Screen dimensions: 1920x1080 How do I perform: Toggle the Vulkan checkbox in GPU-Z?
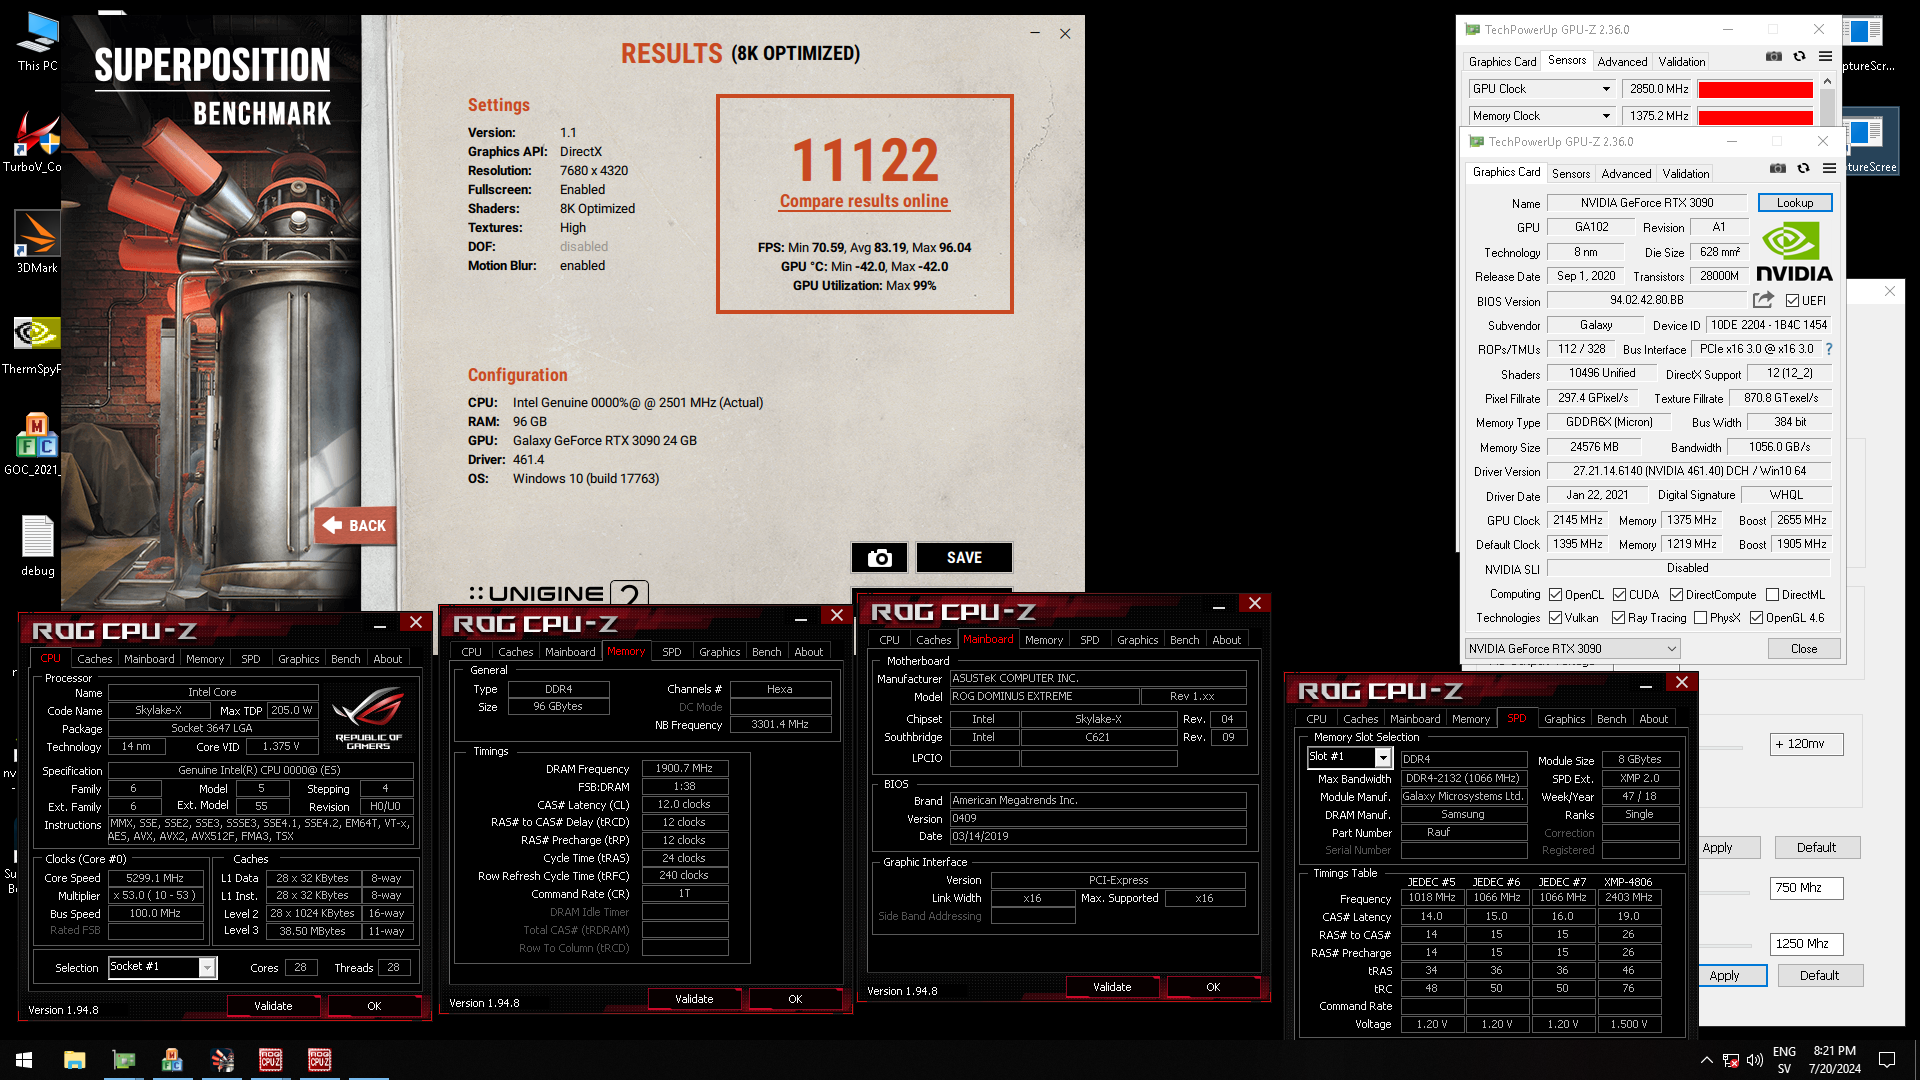[x=1555, y=618]
